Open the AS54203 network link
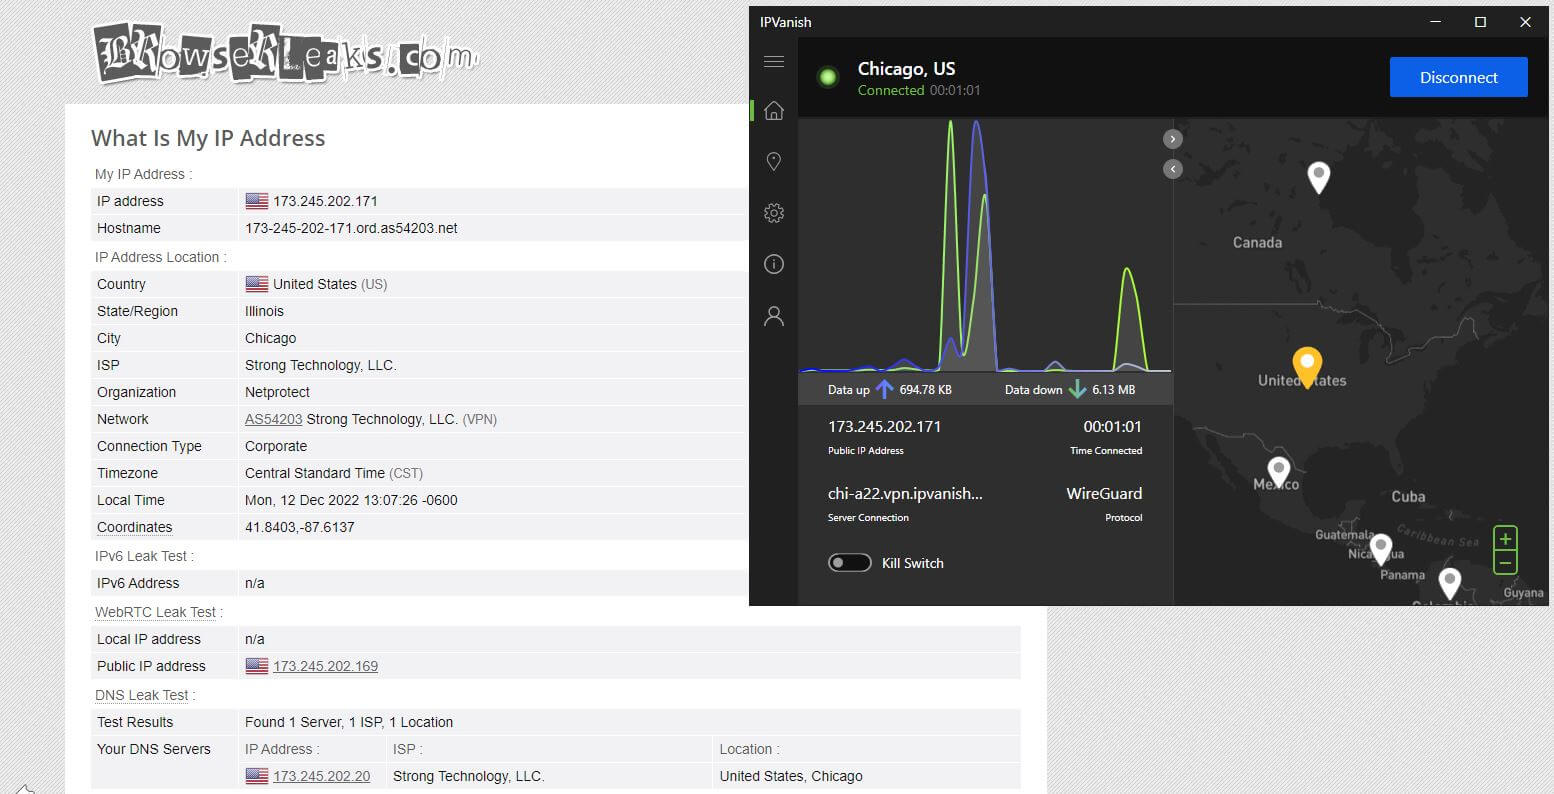Screen dimensions: 1554x794 click(273, 419)
